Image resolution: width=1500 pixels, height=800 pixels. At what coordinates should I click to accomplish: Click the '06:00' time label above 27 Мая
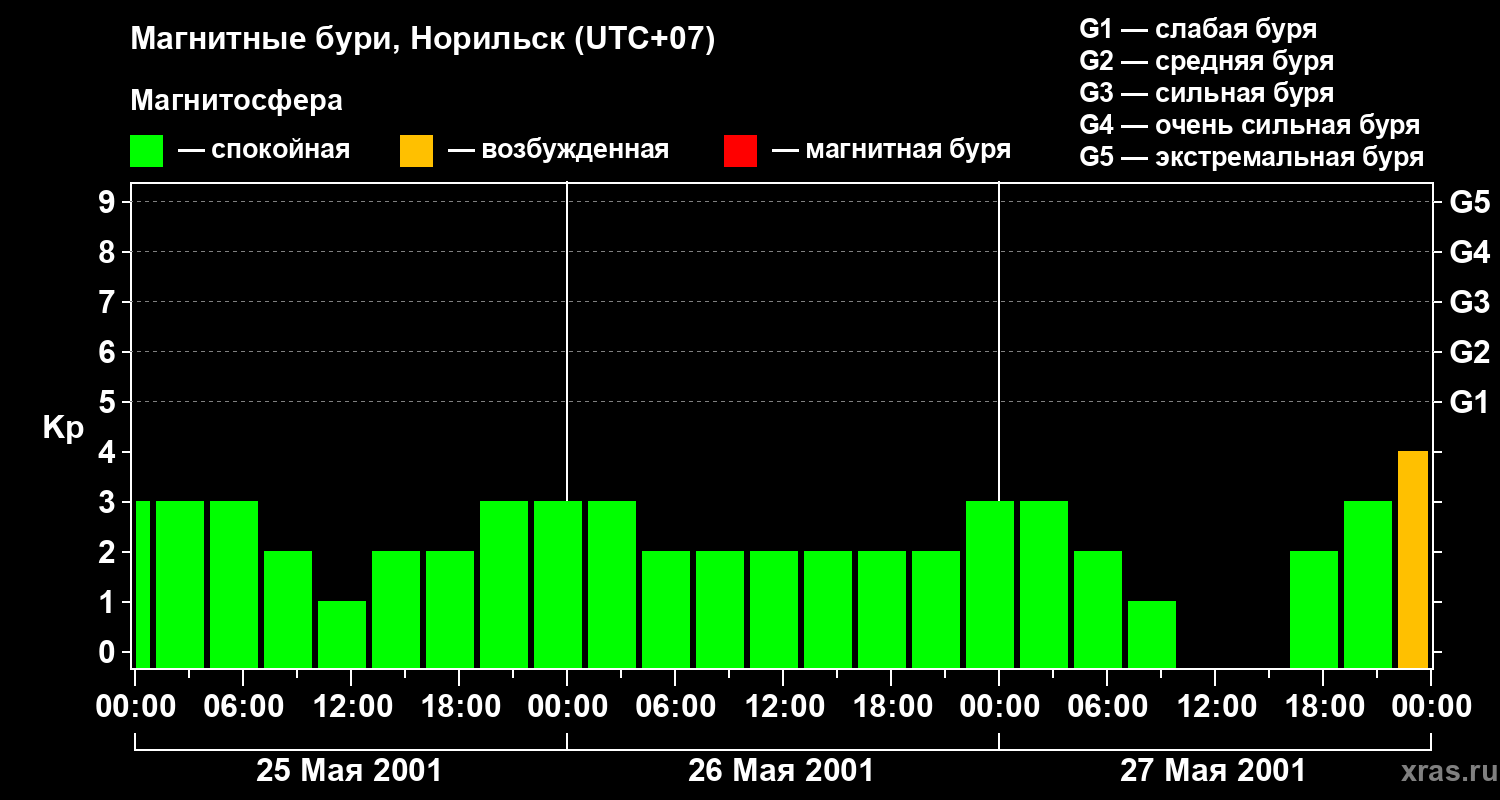point(1108,707)
